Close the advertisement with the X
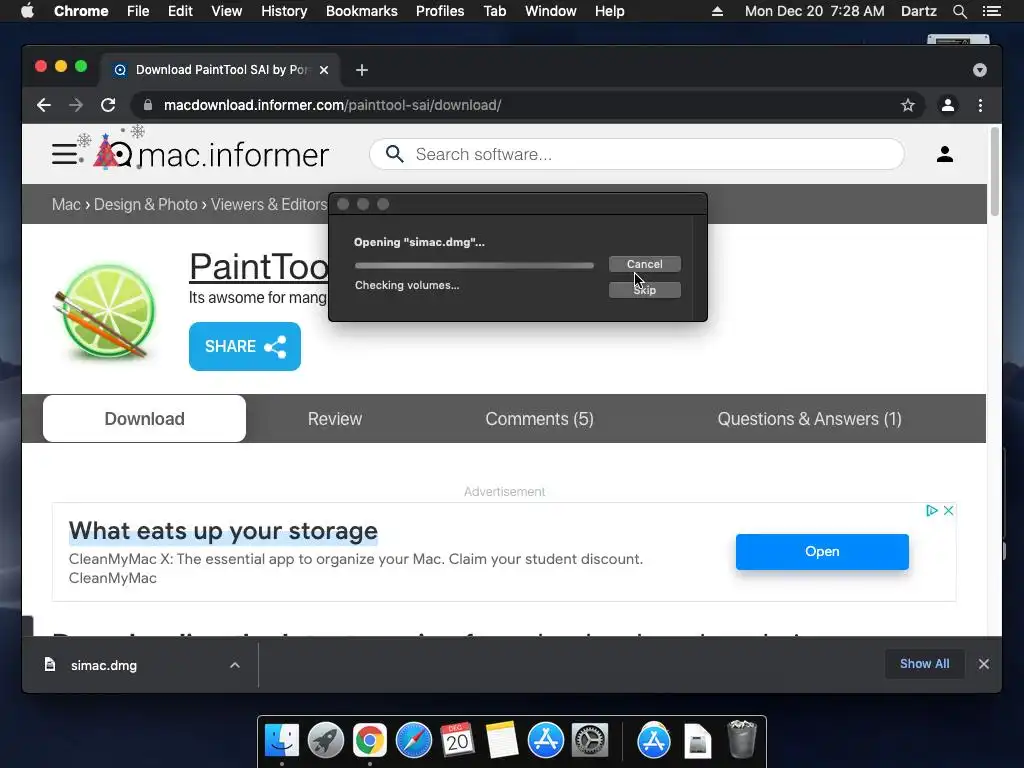 coord(949,511)
